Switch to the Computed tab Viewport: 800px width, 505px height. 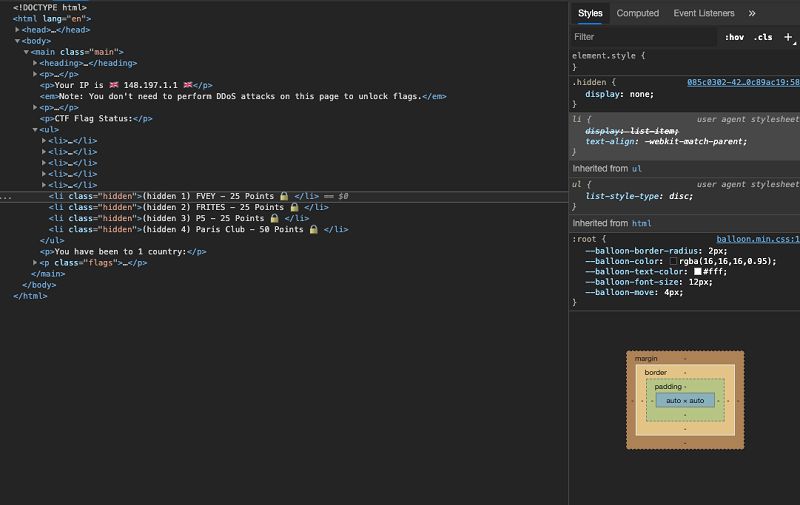(637, 13)
